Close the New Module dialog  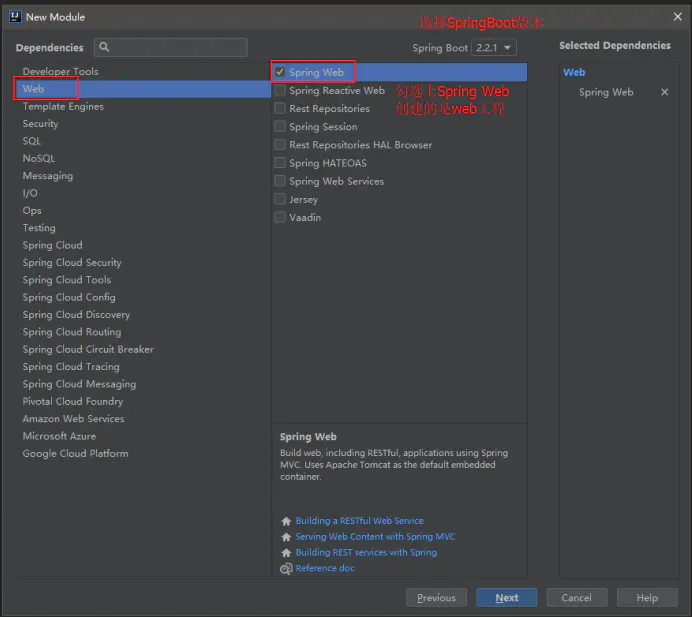[x=677, y=17]
